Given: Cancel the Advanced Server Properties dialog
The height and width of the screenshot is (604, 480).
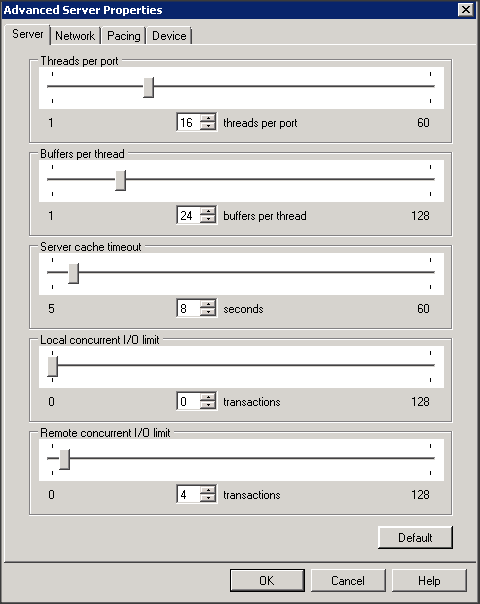Looking at the screenshot, I should click(348, 581).
